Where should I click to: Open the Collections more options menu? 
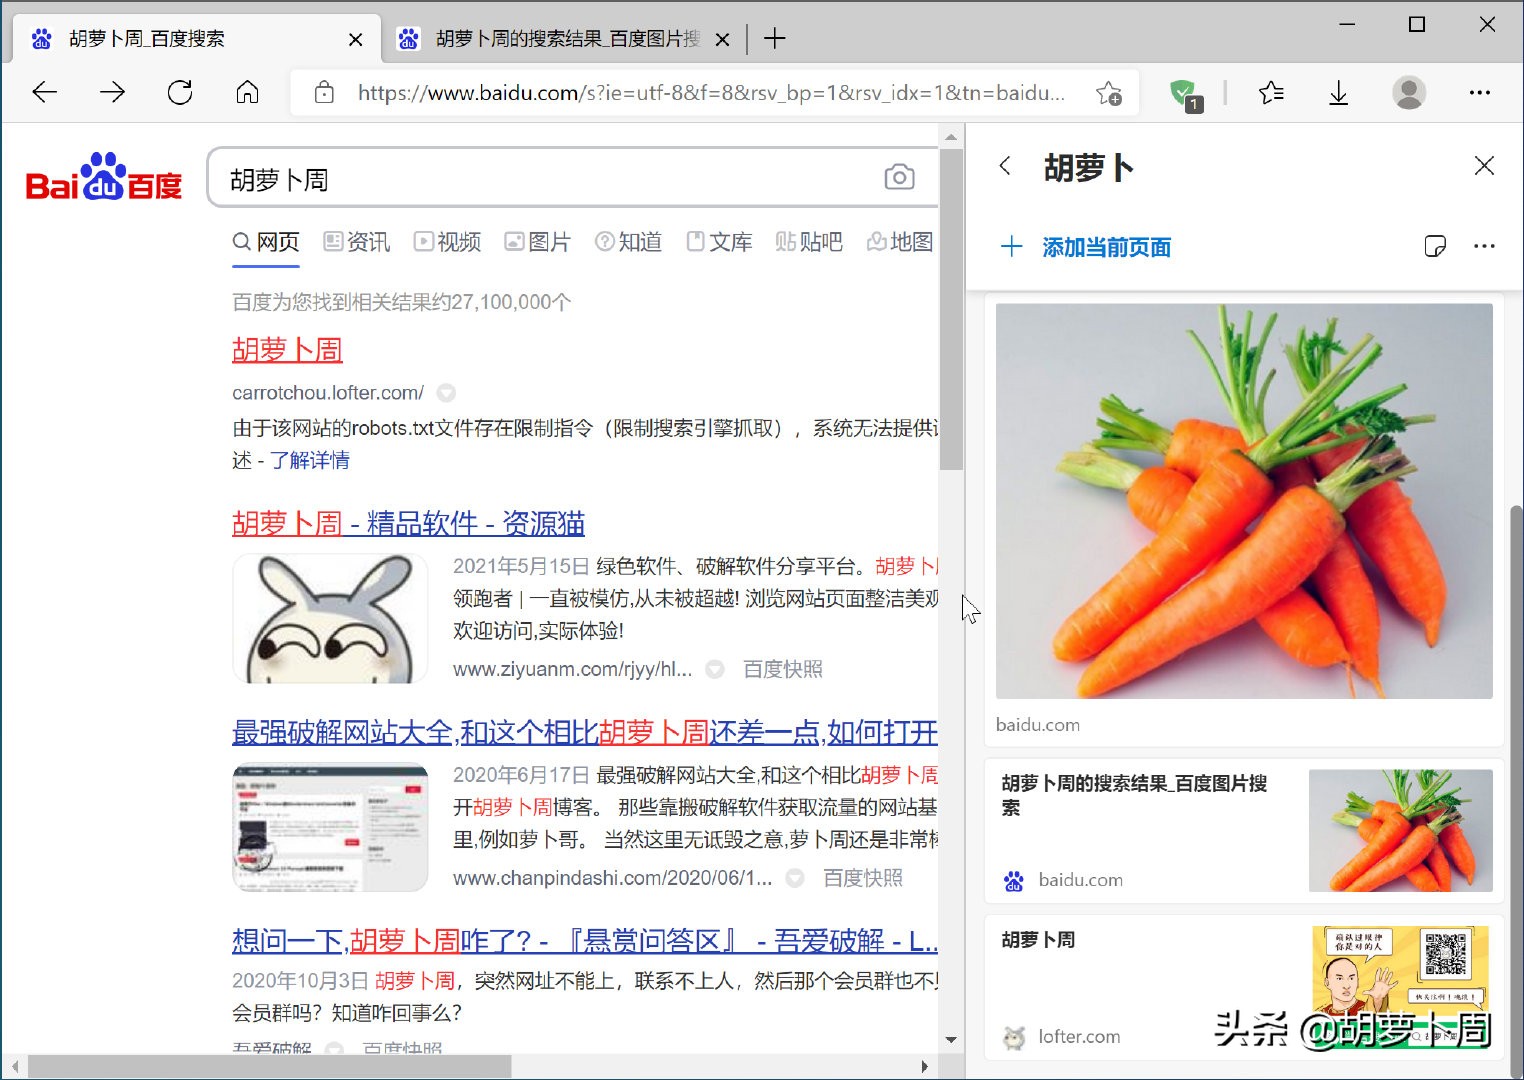[x=1484, y=246]
